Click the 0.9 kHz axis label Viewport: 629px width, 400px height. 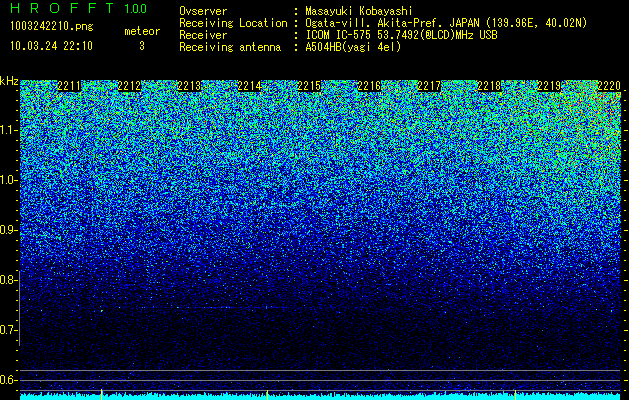click(x=9, y=230)
